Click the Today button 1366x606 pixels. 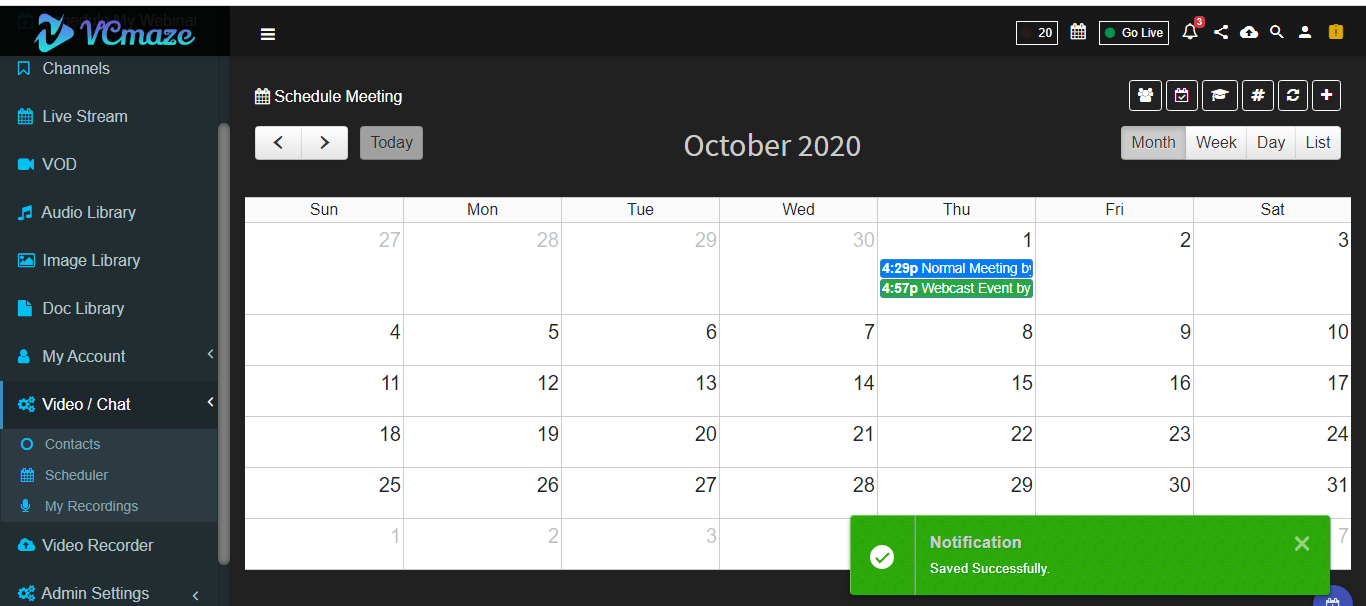tap(391, 142)
